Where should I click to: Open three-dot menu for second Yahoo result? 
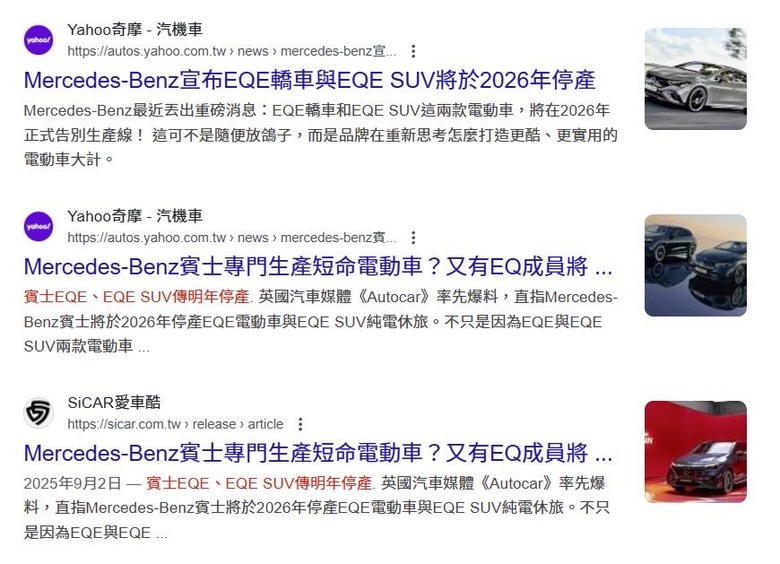tap(413, 238)
